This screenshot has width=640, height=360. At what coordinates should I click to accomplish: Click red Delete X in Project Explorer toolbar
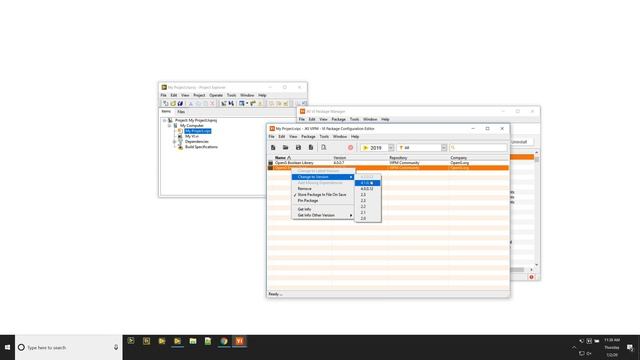[212, 104]
